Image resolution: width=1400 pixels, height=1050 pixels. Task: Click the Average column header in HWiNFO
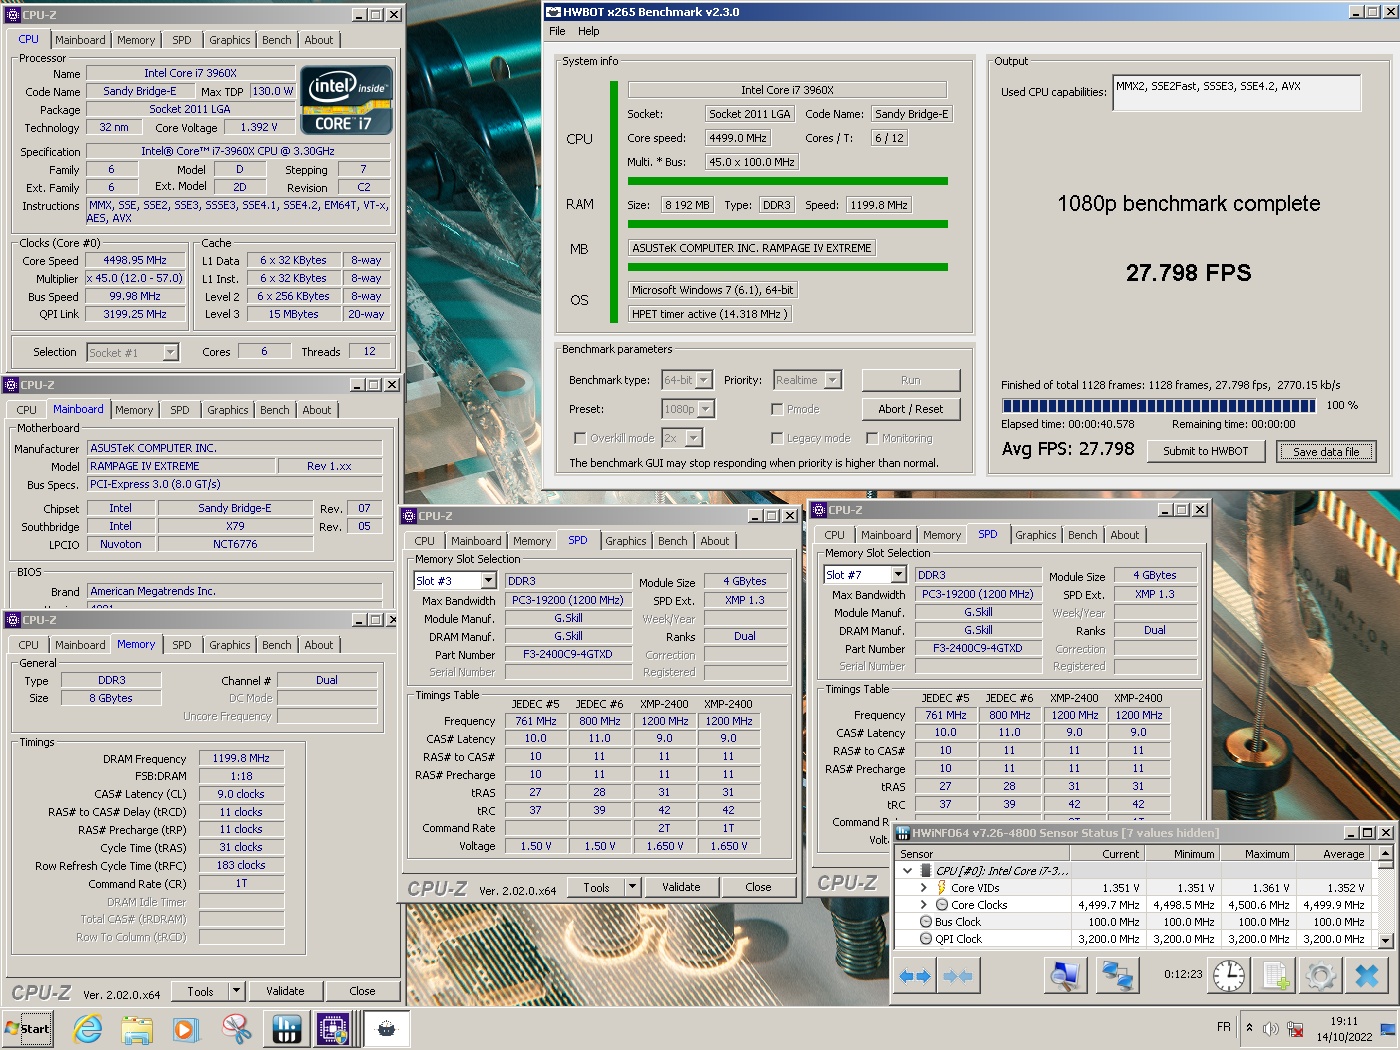click(x=1333, y=854)
